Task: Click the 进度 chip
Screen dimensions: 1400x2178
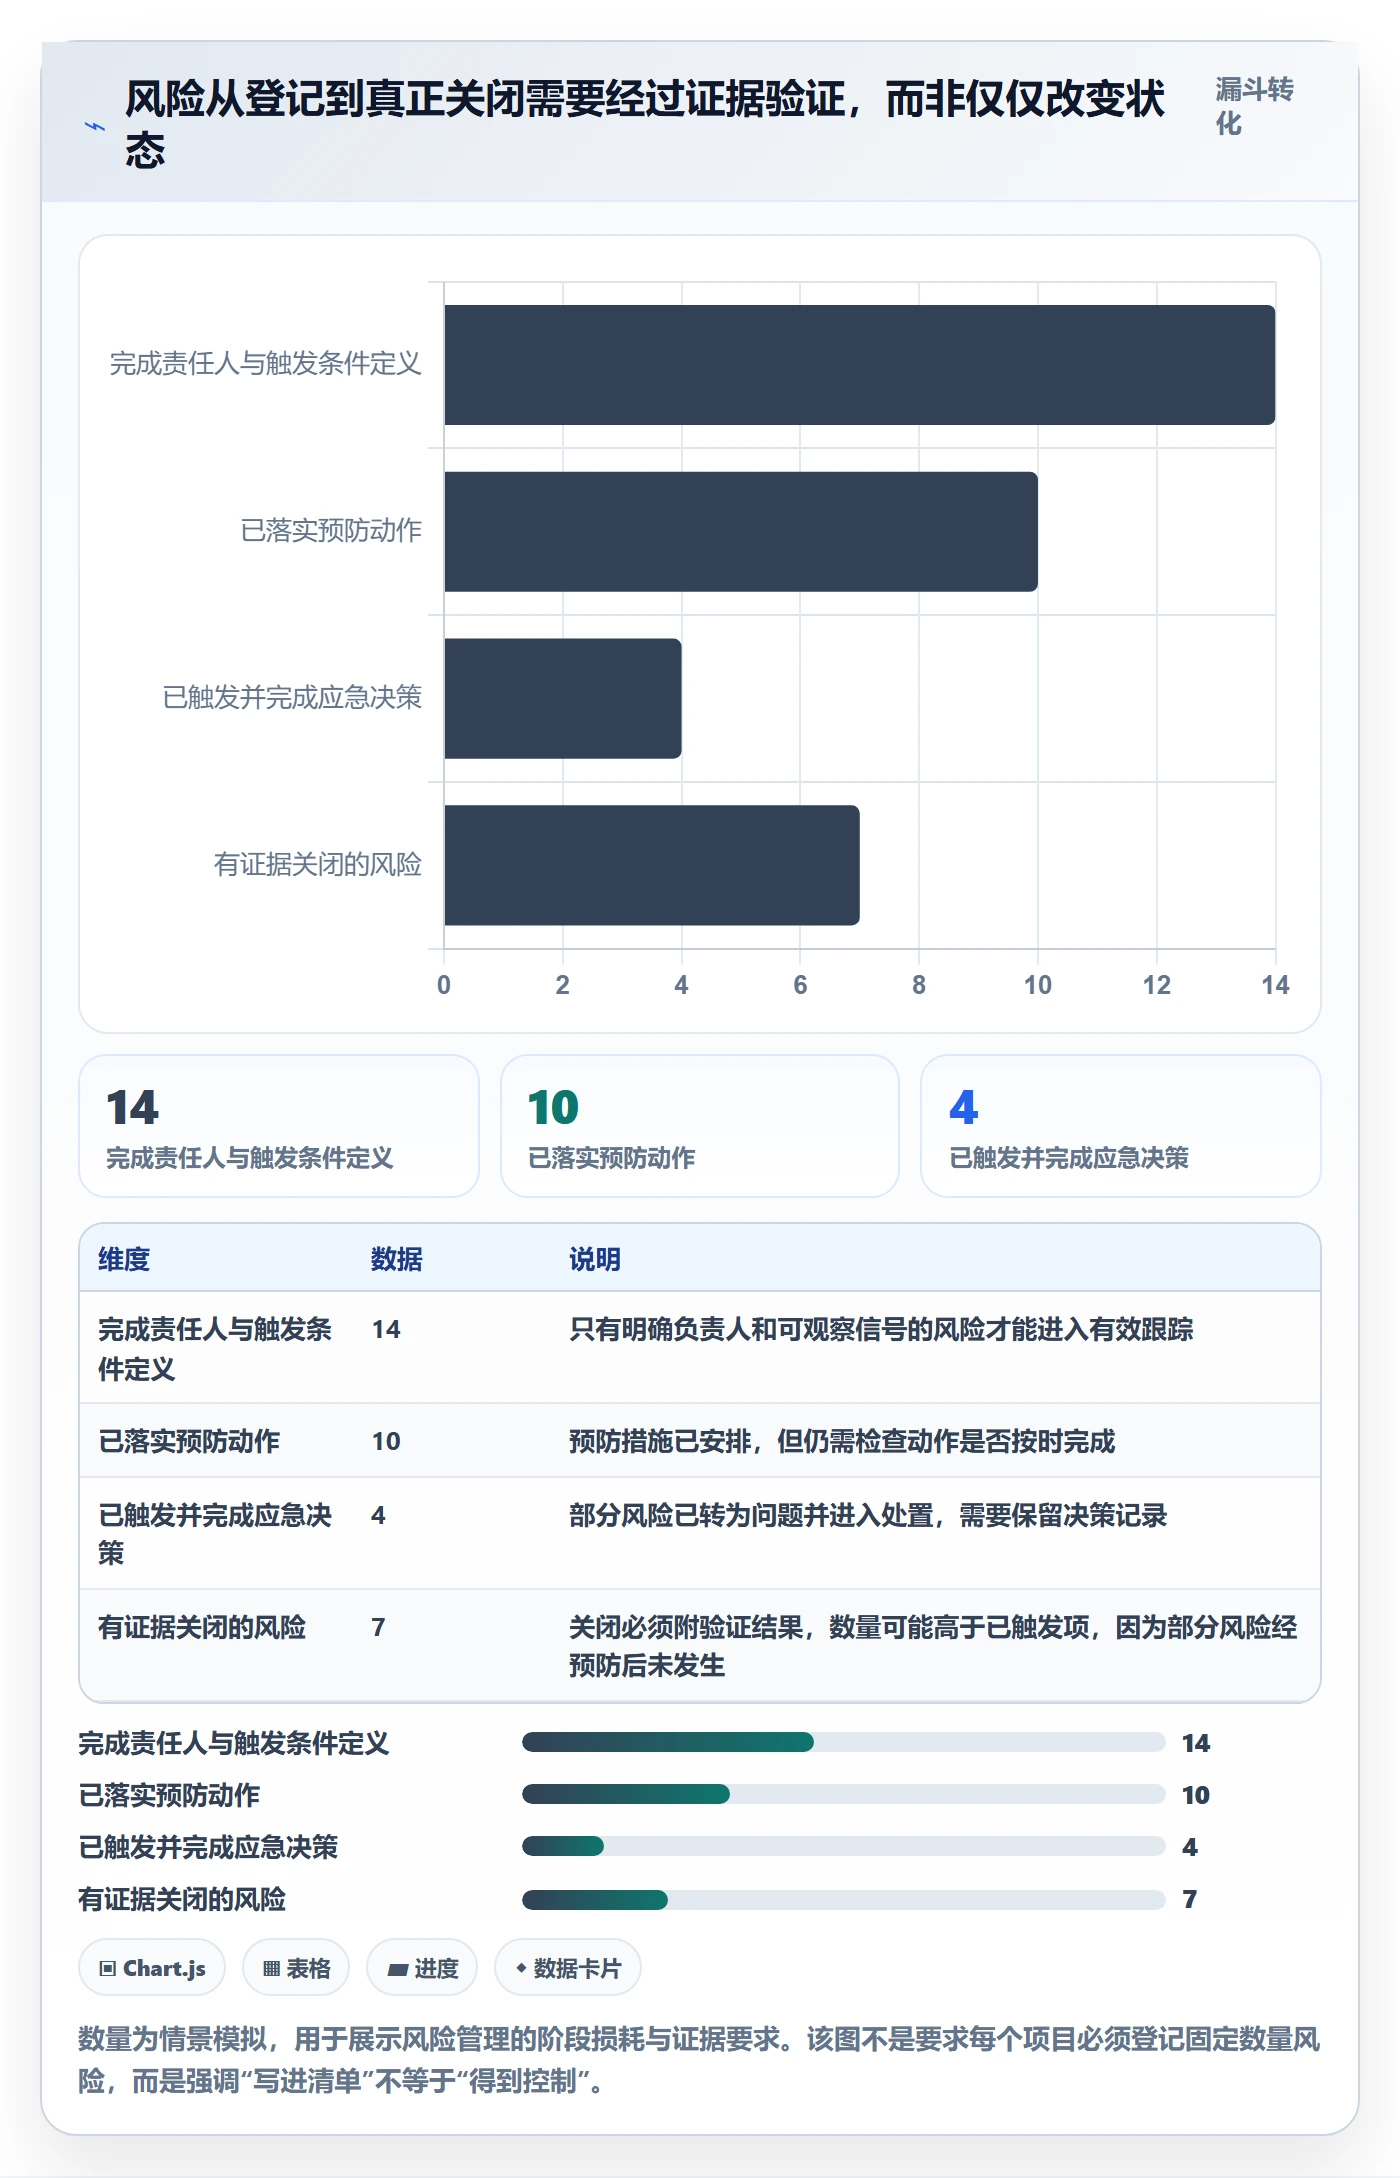Action: (422, 1968)
